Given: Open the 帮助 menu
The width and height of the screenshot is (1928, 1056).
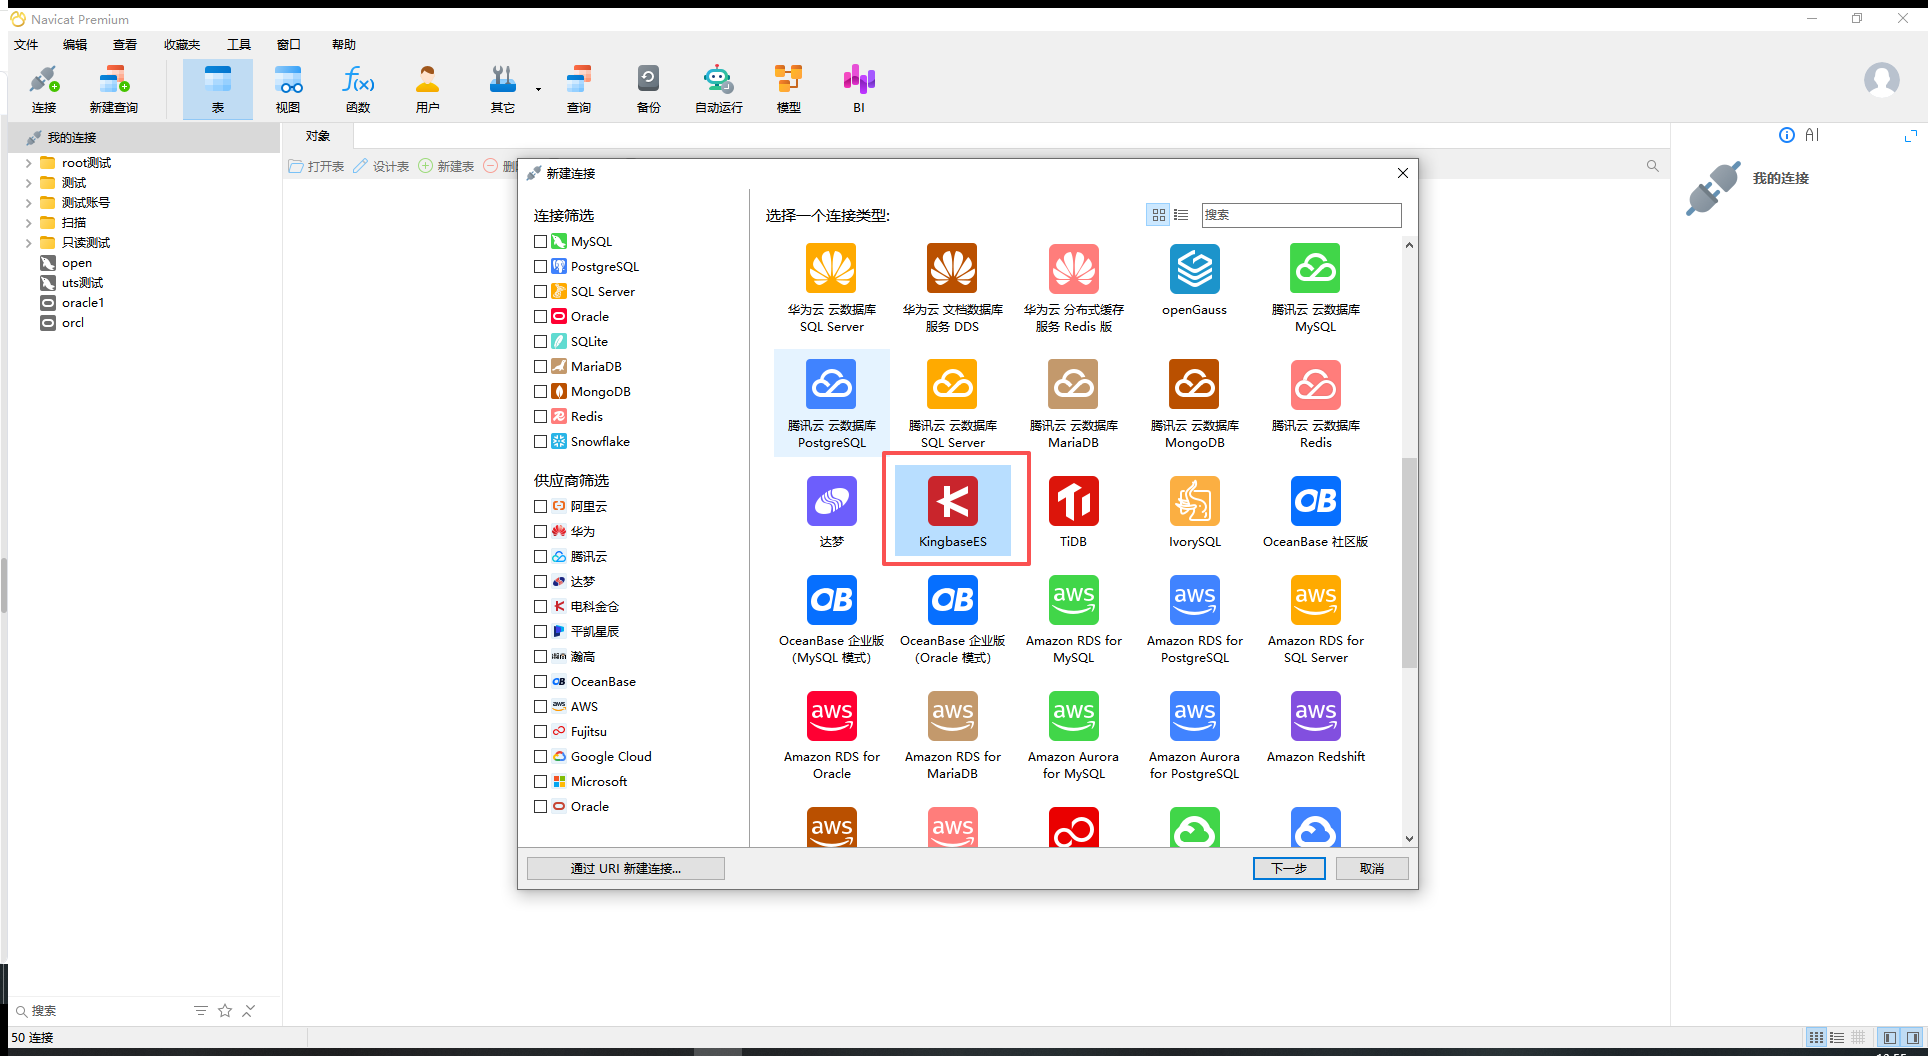Looking at the screenshot, I should click(x=344, y=44).
